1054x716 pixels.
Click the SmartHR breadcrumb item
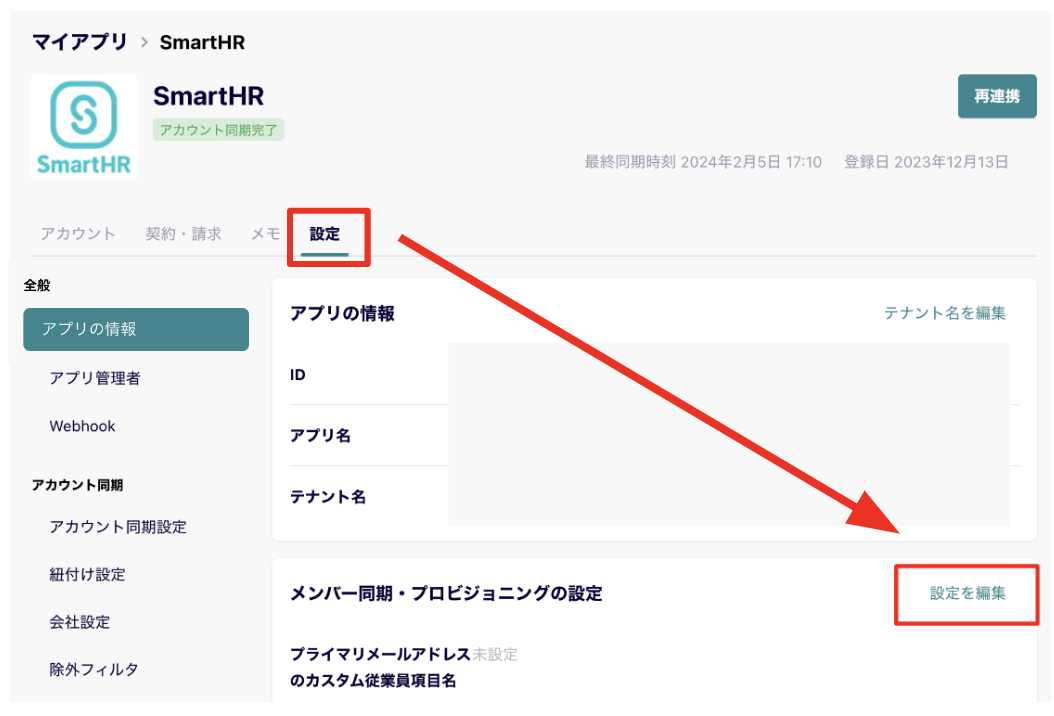click(x=202, y=42)
